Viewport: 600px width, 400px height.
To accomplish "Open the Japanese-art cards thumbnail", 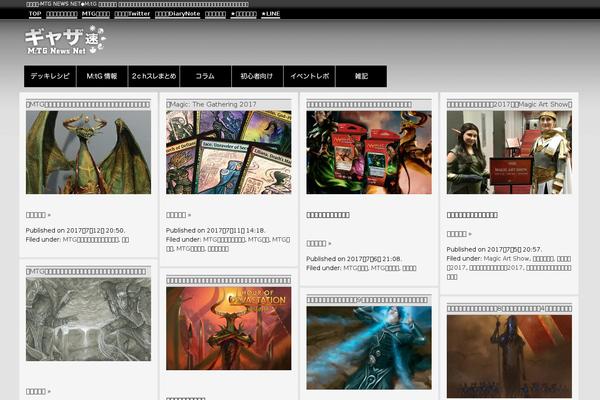I will click(x=228, y=152).
